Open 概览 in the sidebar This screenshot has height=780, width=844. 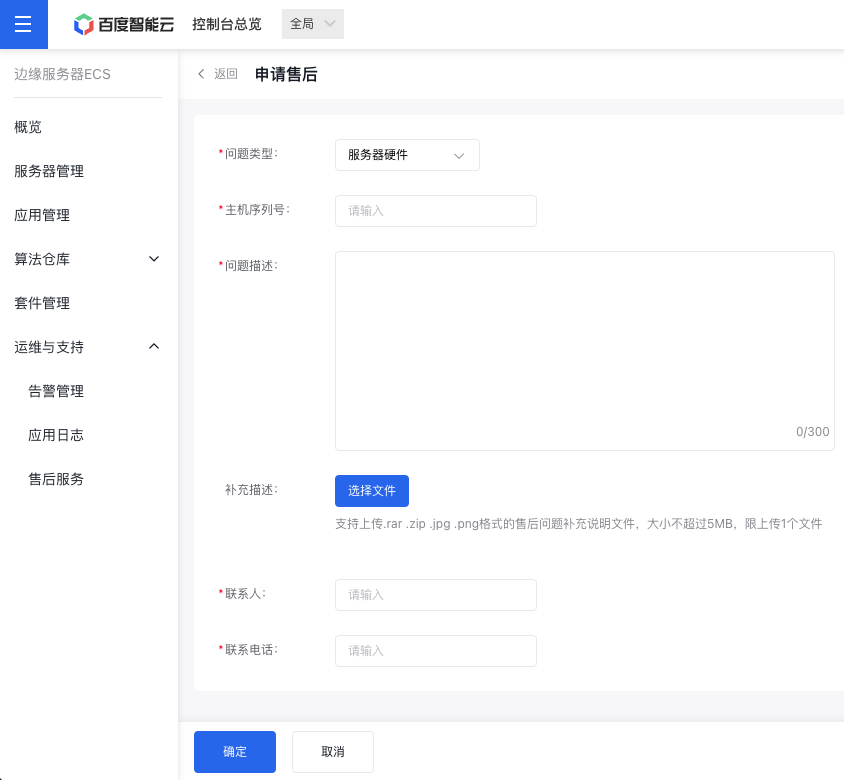(28, 127)
